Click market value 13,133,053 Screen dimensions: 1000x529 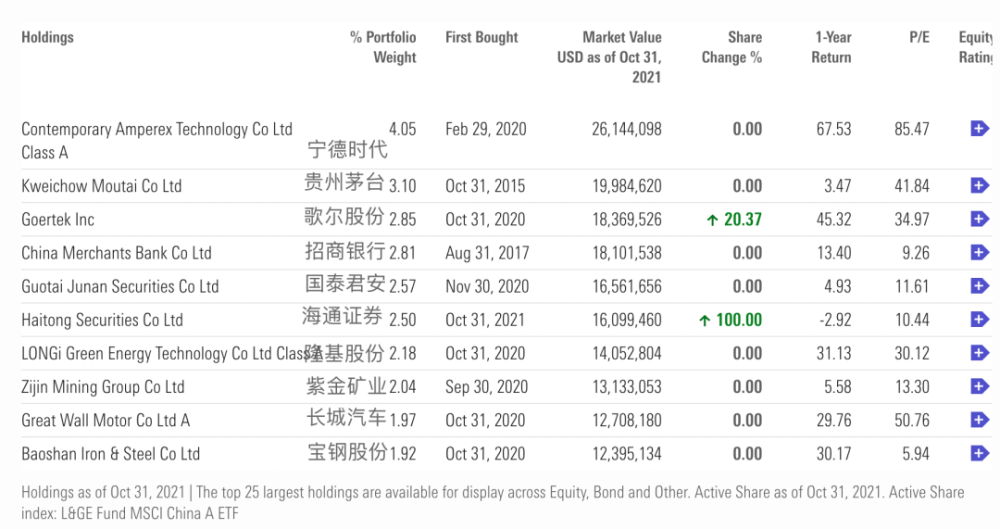pyautogui.click(x=626, y=387)
